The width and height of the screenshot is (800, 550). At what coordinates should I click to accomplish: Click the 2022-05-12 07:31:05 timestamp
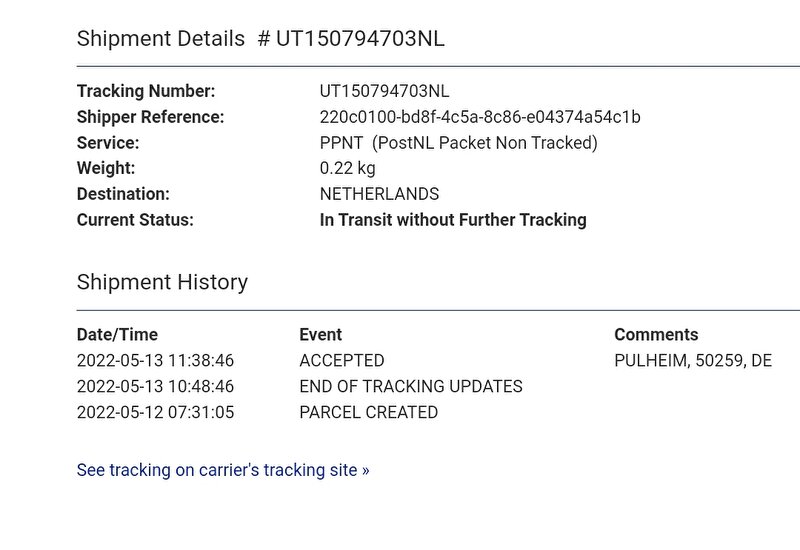point(155,412)
